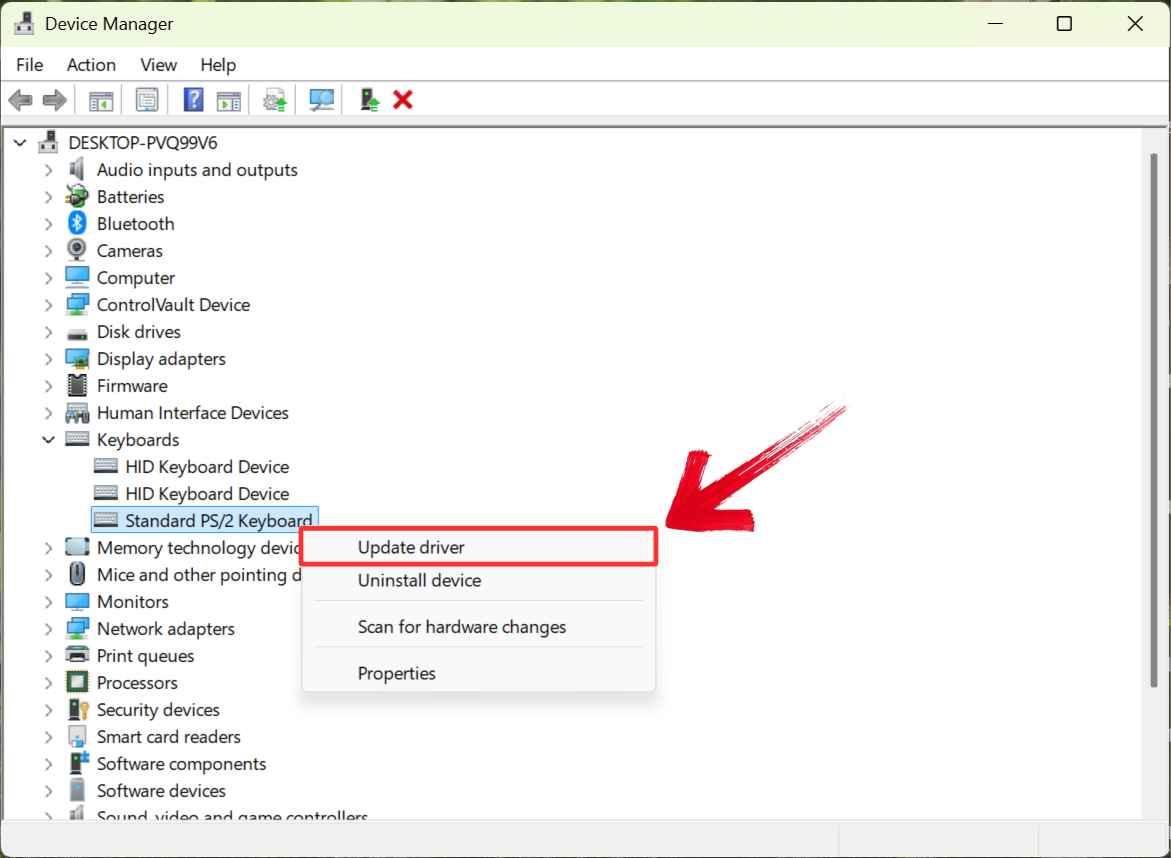
Task: Click Scan for hardware changes monitor icon
Action: (322, 100)
